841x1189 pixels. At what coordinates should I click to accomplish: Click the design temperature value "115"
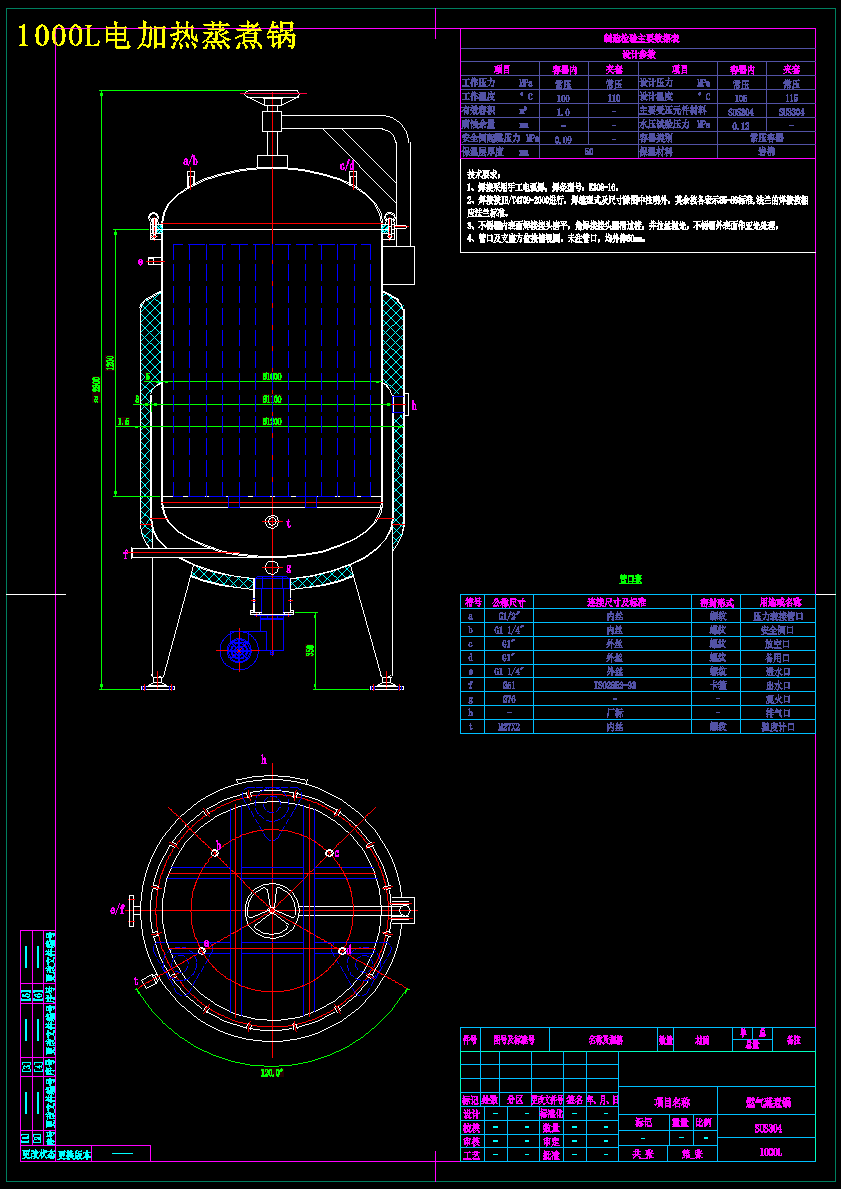coord(792,98)
